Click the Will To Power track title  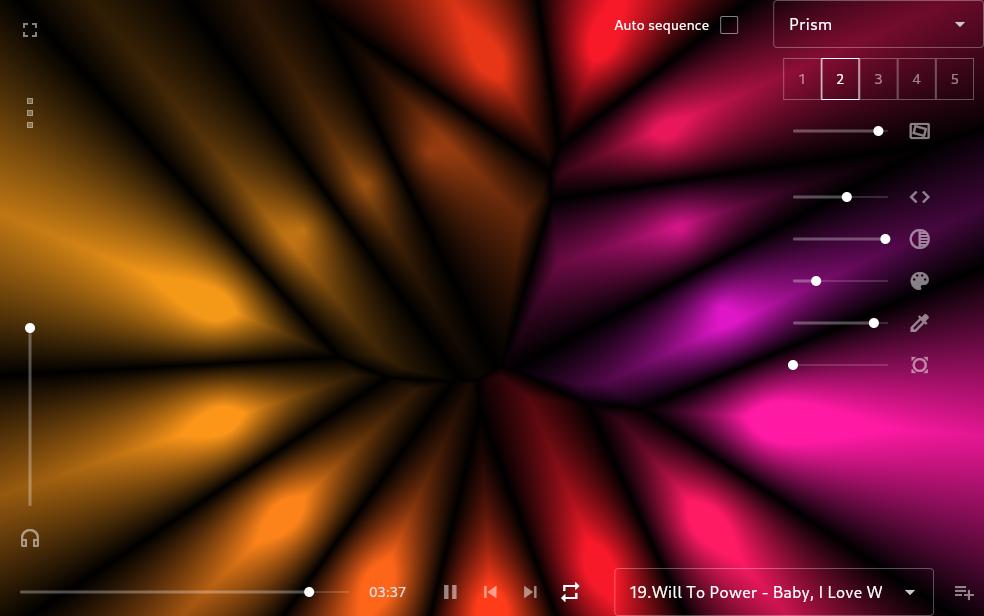point(756,592)
